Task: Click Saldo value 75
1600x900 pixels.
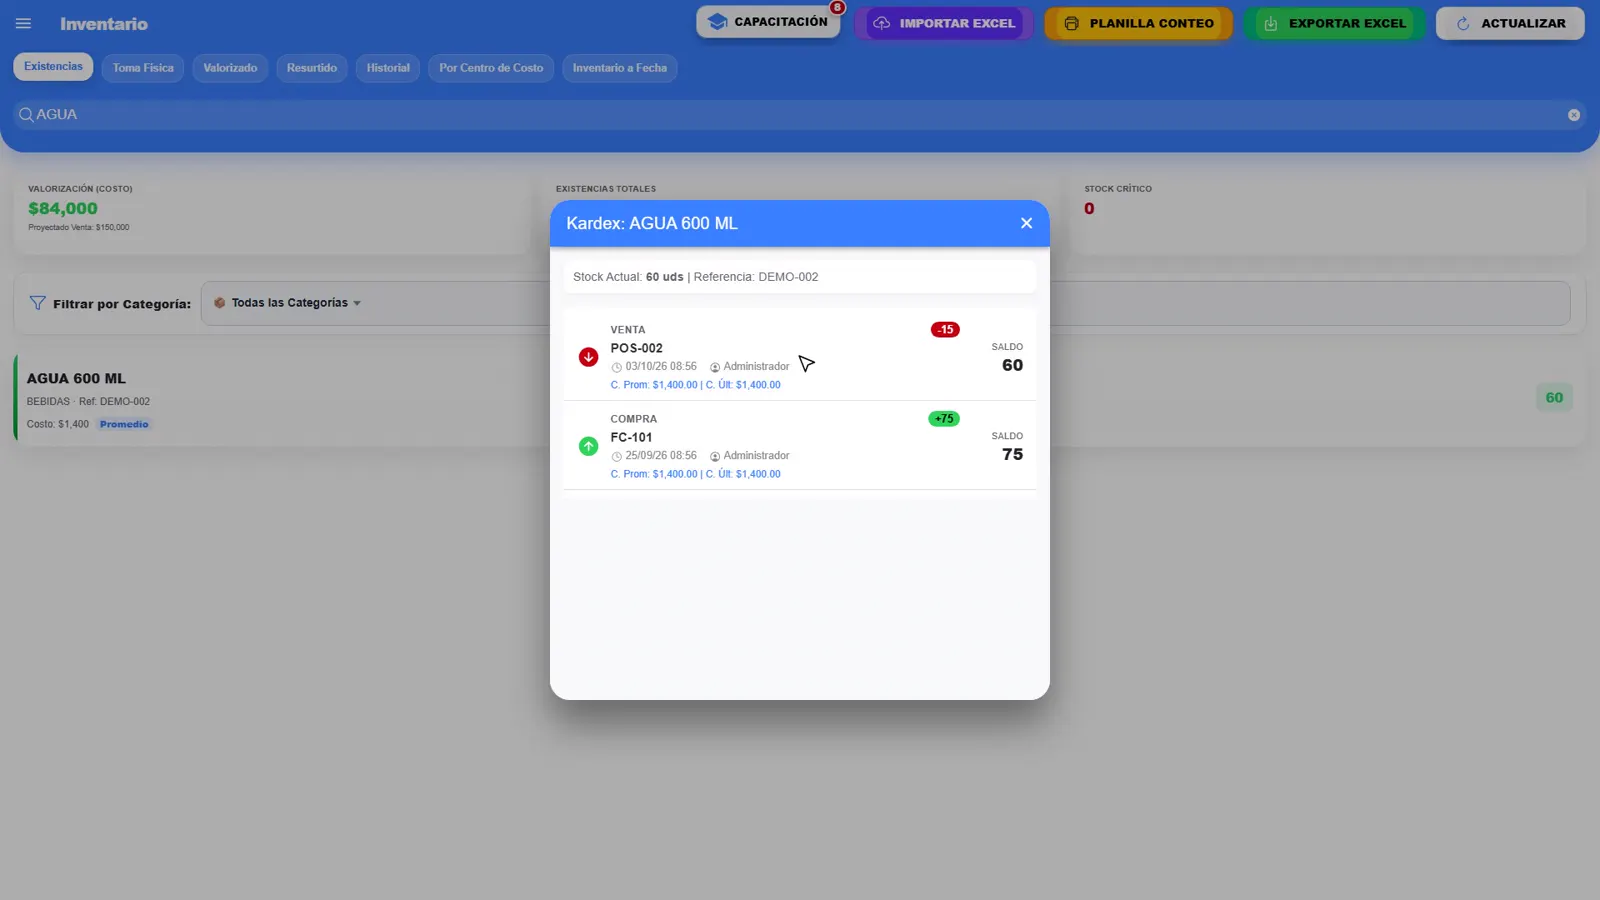Action: pyautogui.click(x=1012, y=454)
